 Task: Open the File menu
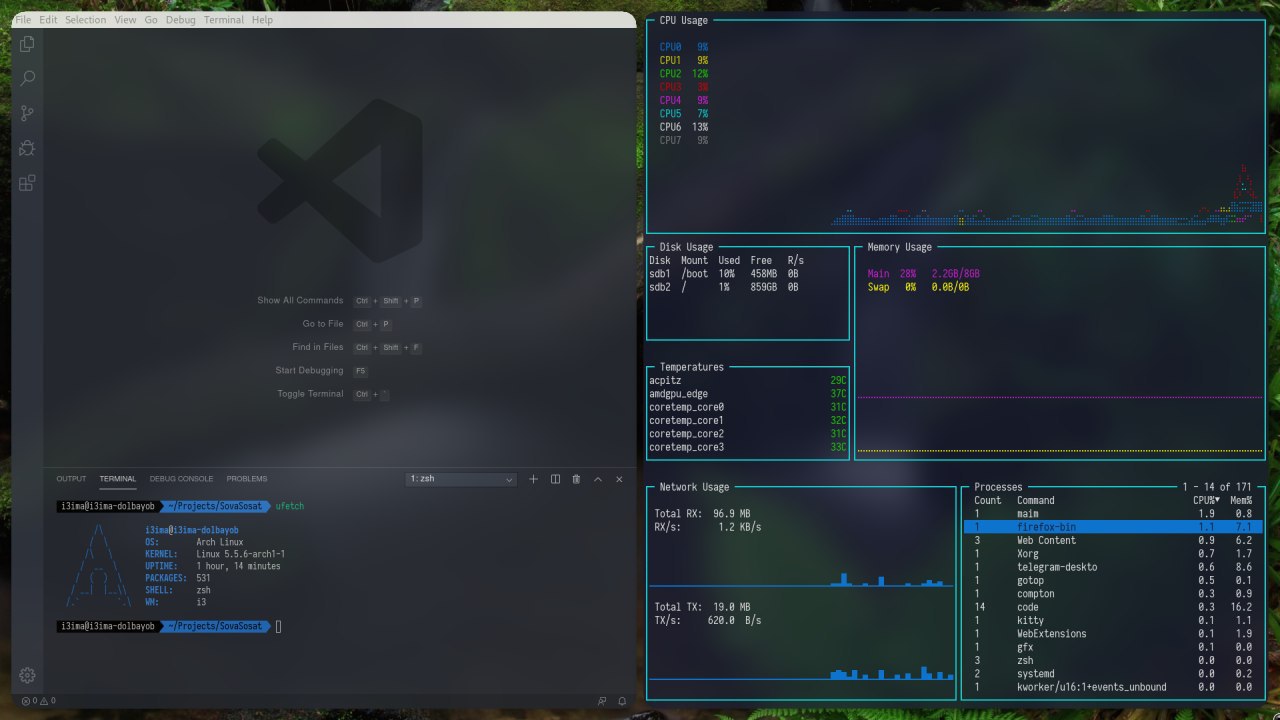23,20
